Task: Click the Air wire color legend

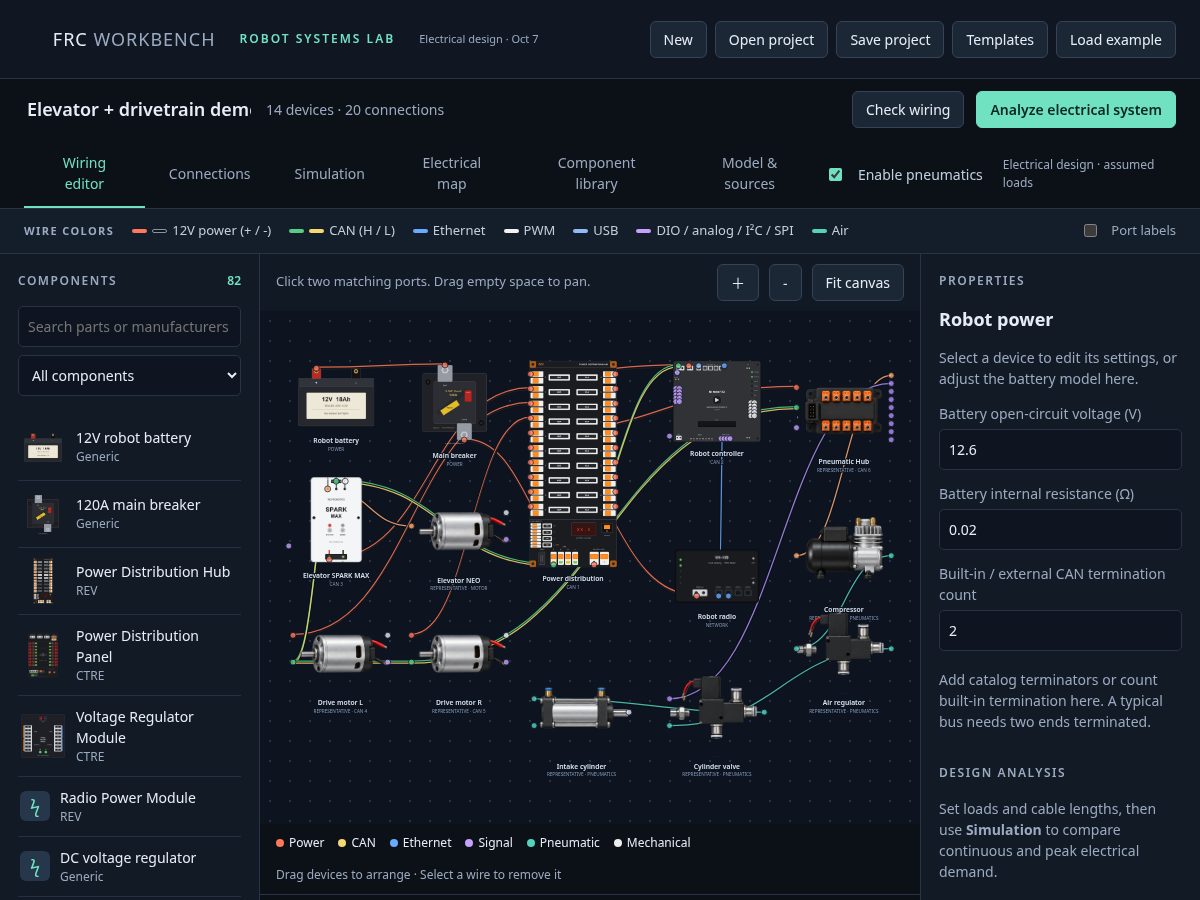Action: click(830, 231)
